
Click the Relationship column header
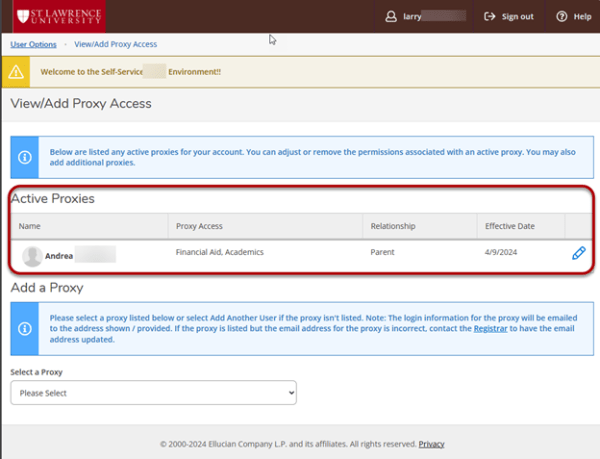tap(393, 226)
